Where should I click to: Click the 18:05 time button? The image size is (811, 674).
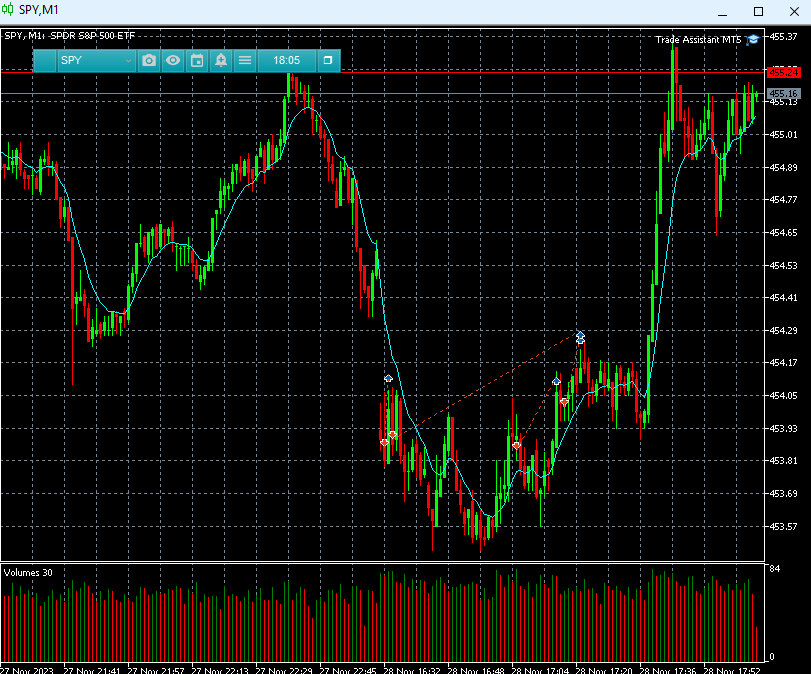pos(287,61)
